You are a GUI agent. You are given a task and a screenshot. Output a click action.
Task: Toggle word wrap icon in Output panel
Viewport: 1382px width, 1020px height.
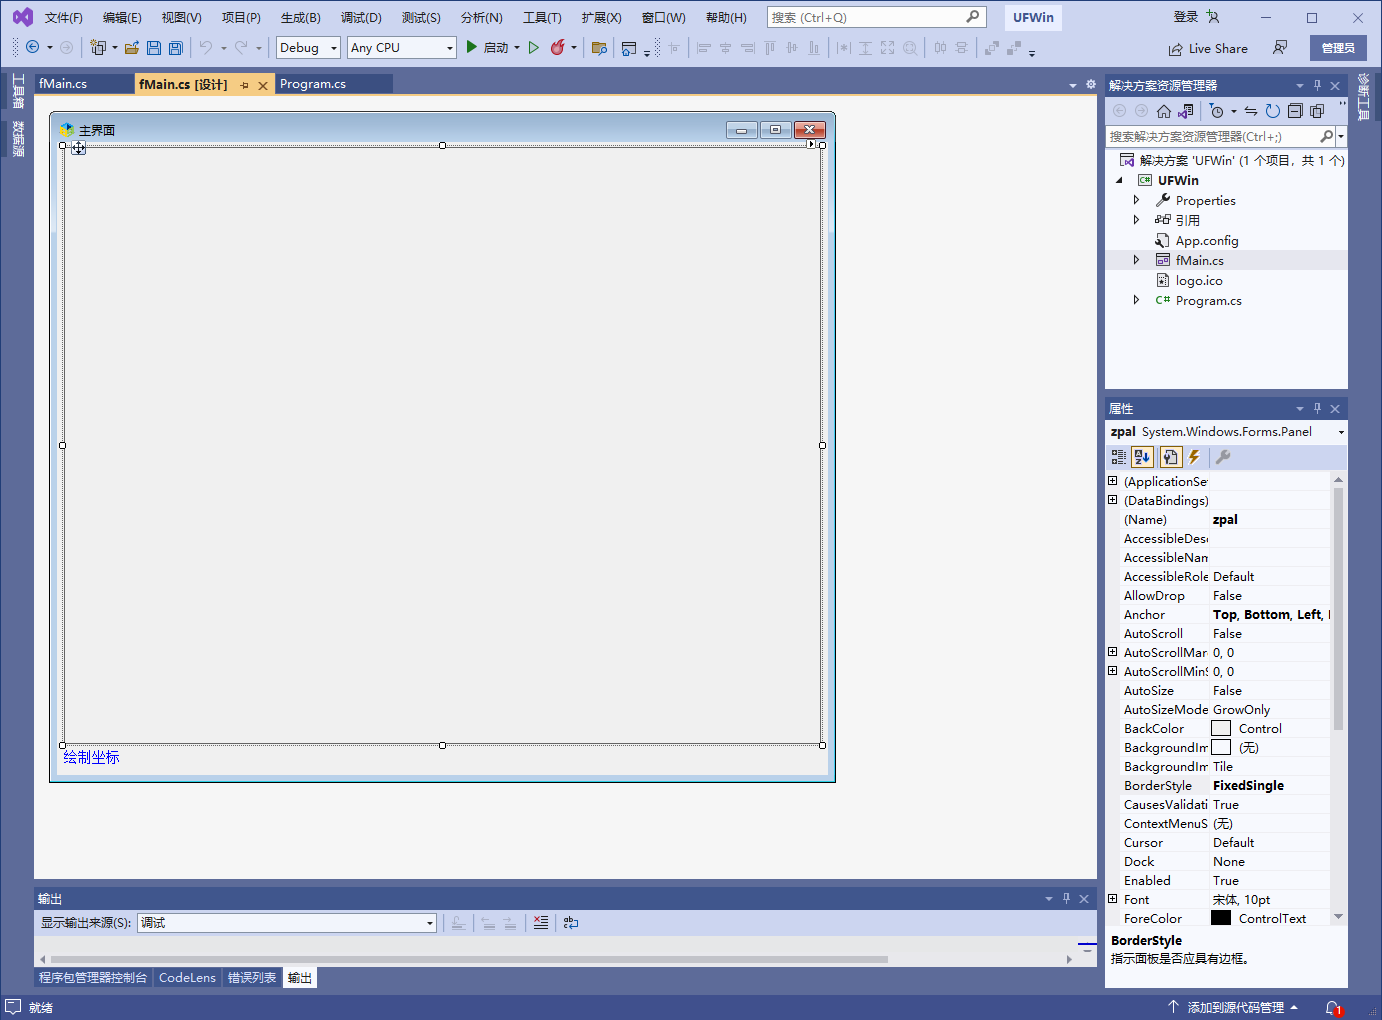point(571,923)
